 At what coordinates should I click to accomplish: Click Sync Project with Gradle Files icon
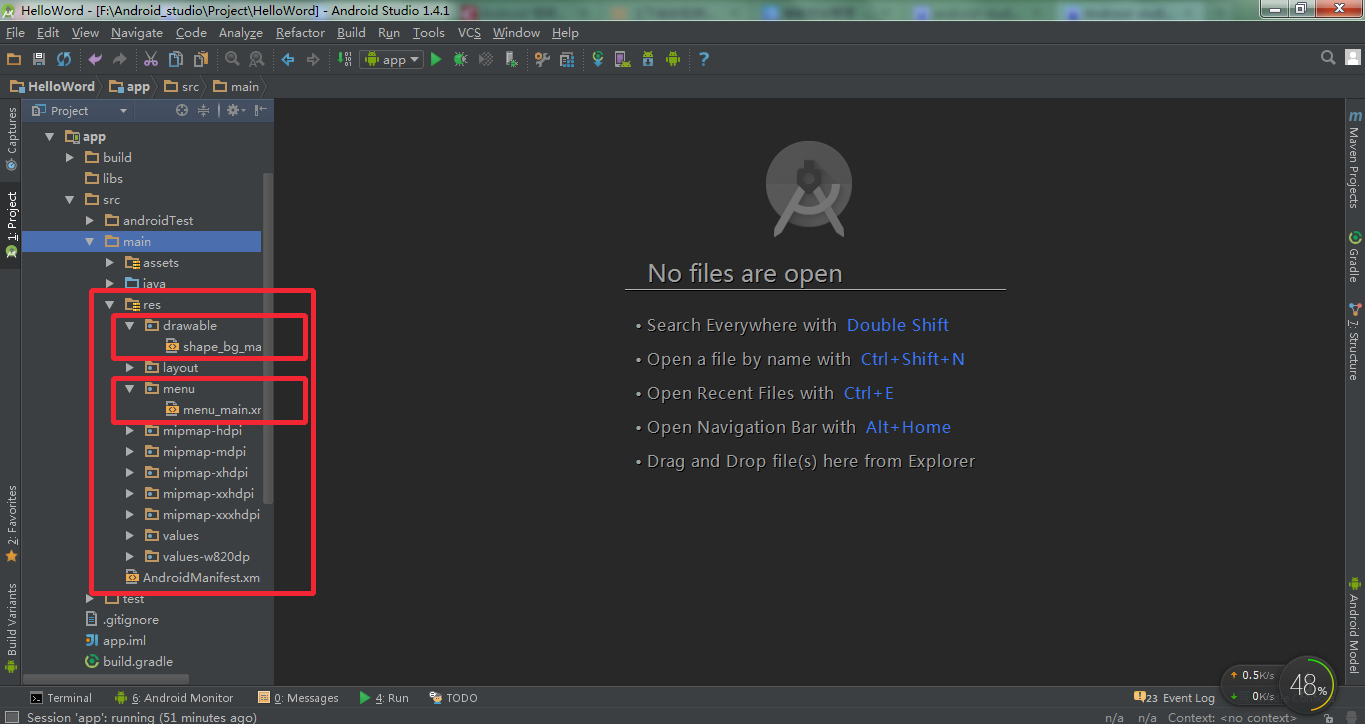point(598,59)
